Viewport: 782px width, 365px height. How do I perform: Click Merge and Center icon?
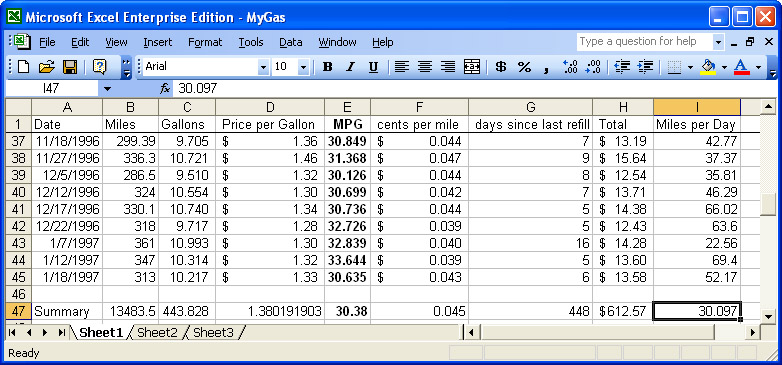pyautogui.click(x=472, y=67)
